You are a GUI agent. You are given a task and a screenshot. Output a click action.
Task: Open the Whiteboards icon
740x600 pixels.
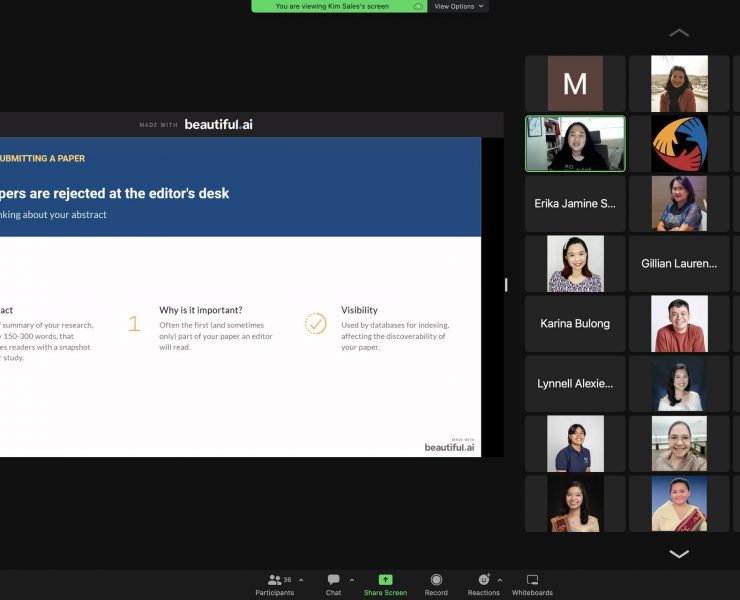532,580
